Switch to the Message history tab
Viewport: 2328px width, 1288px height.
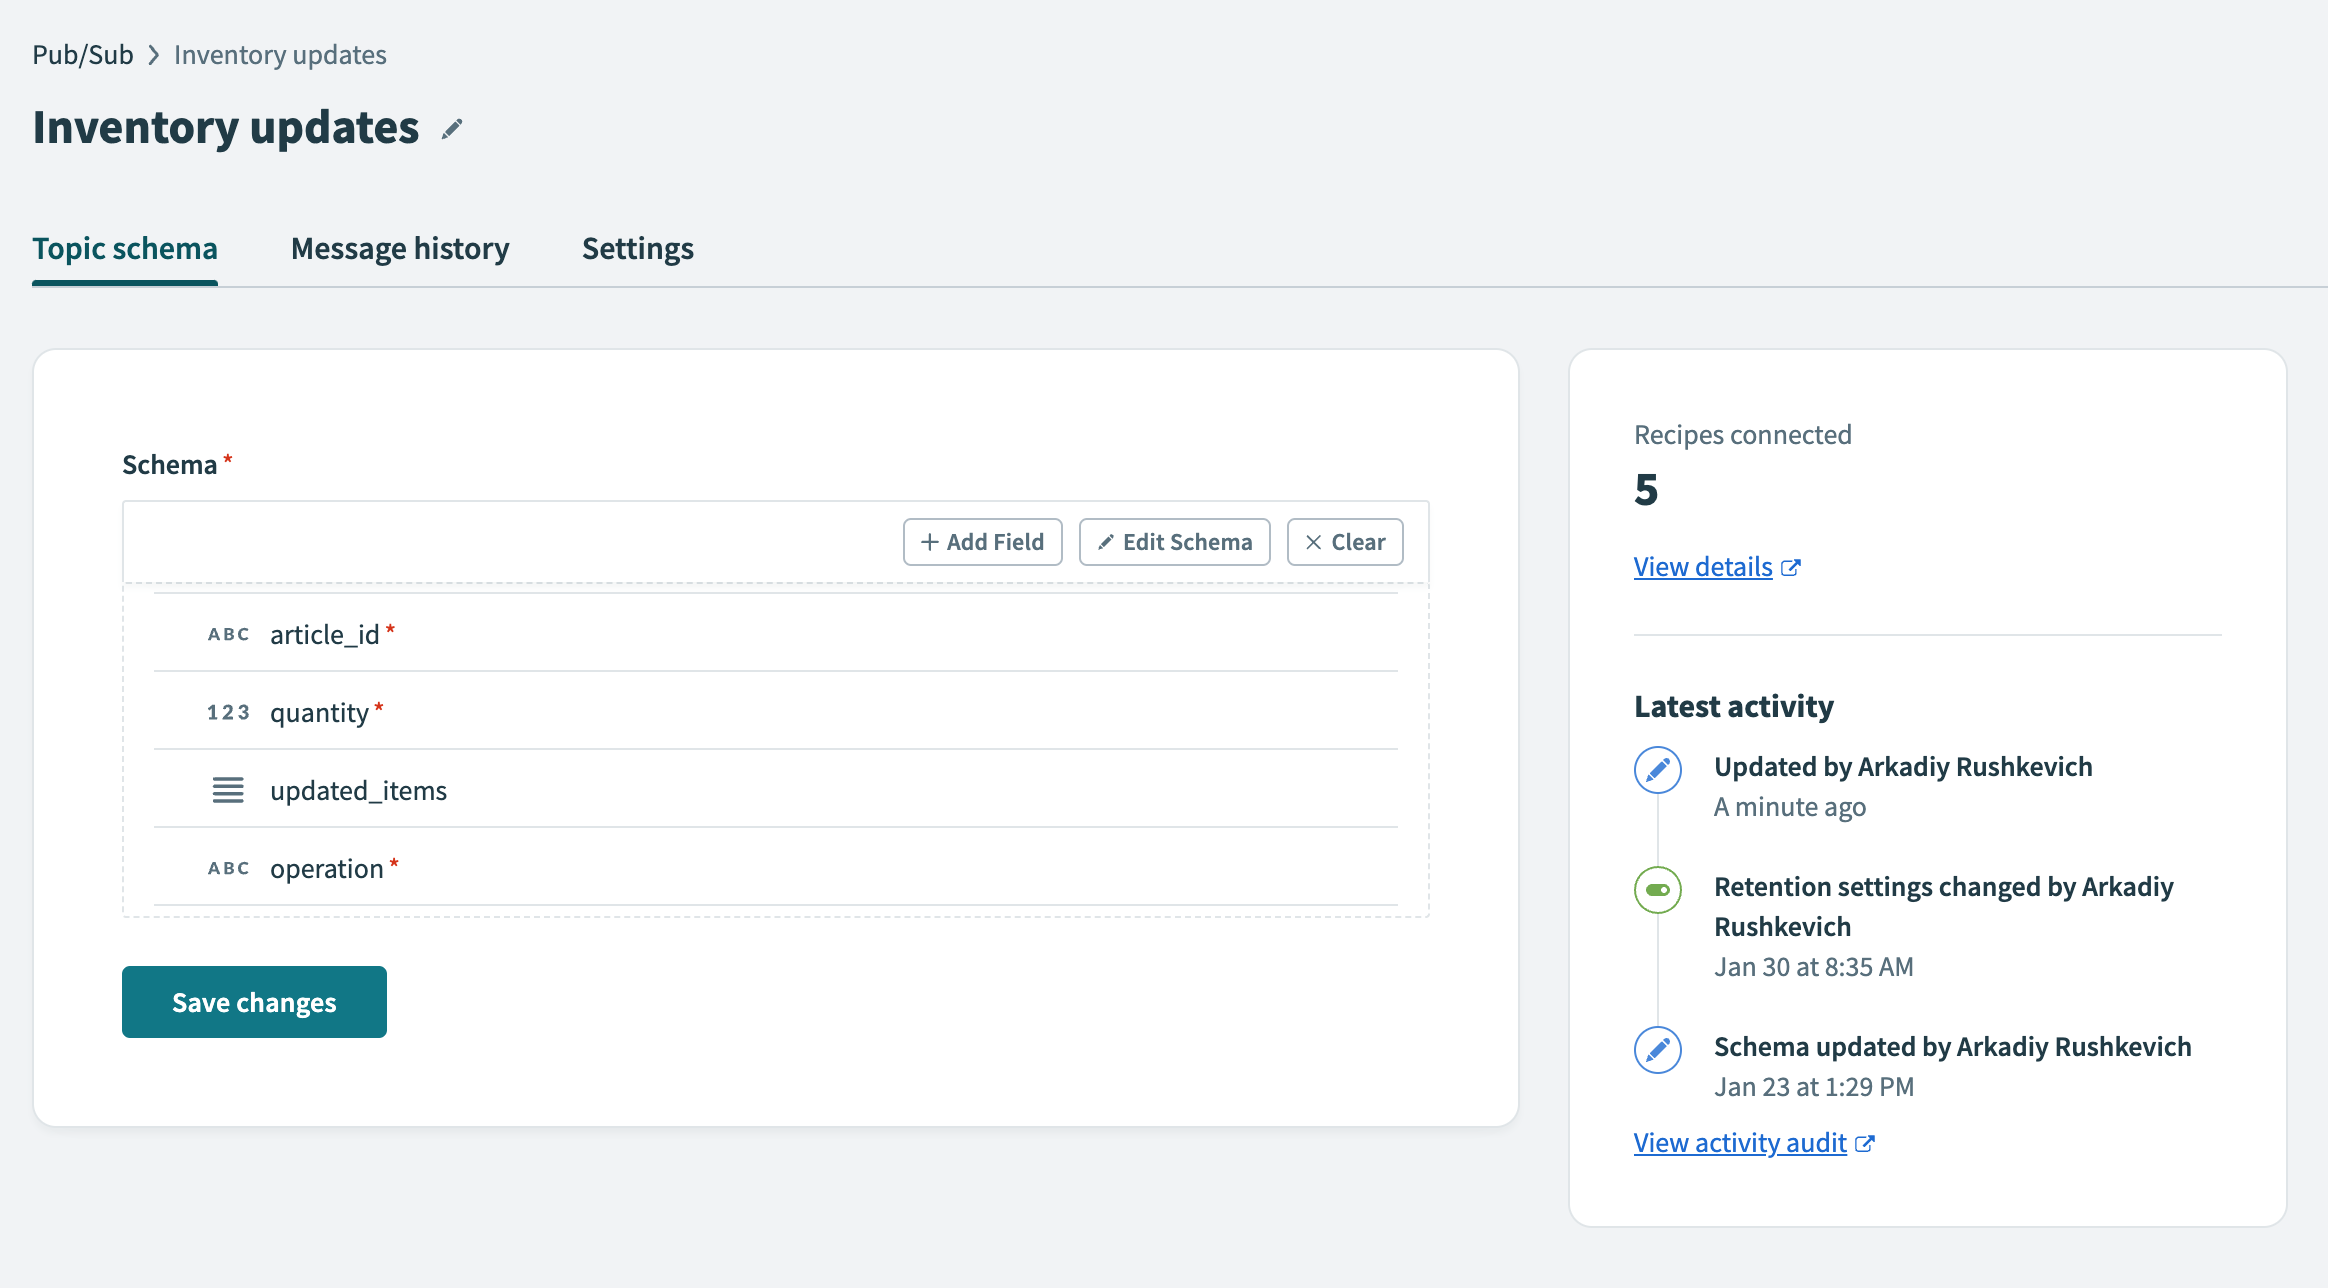coord(400,249)
